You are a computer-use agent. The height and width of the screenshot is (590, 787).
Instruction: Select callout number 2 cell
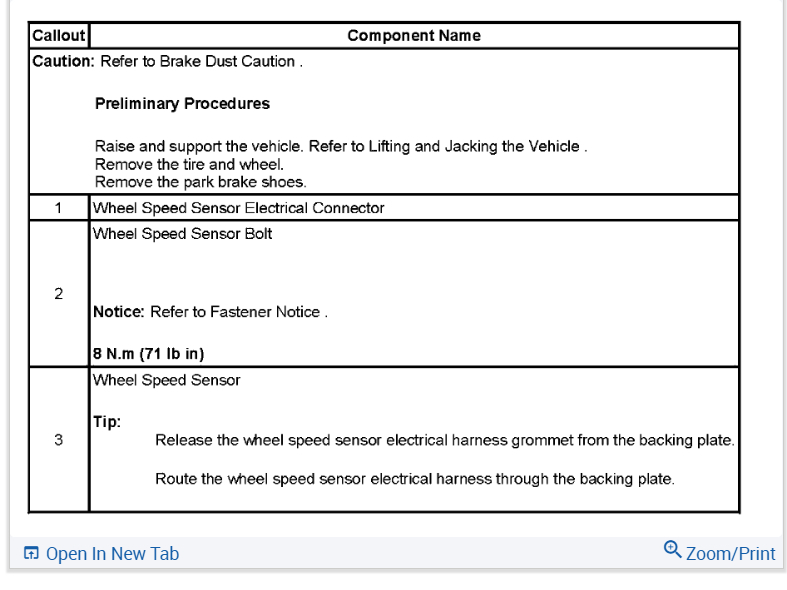(x=59, y=294)
